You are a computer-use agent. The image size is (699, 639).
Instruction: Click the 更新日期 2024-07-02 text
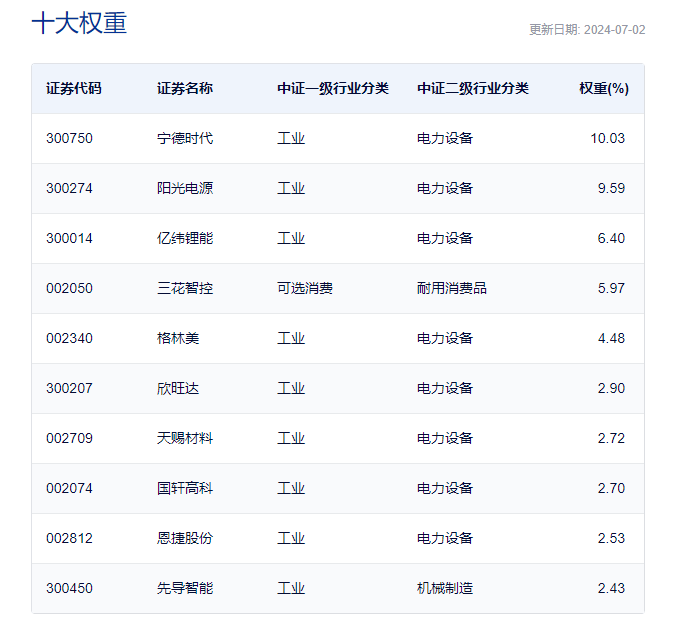(x=587, y=30)
